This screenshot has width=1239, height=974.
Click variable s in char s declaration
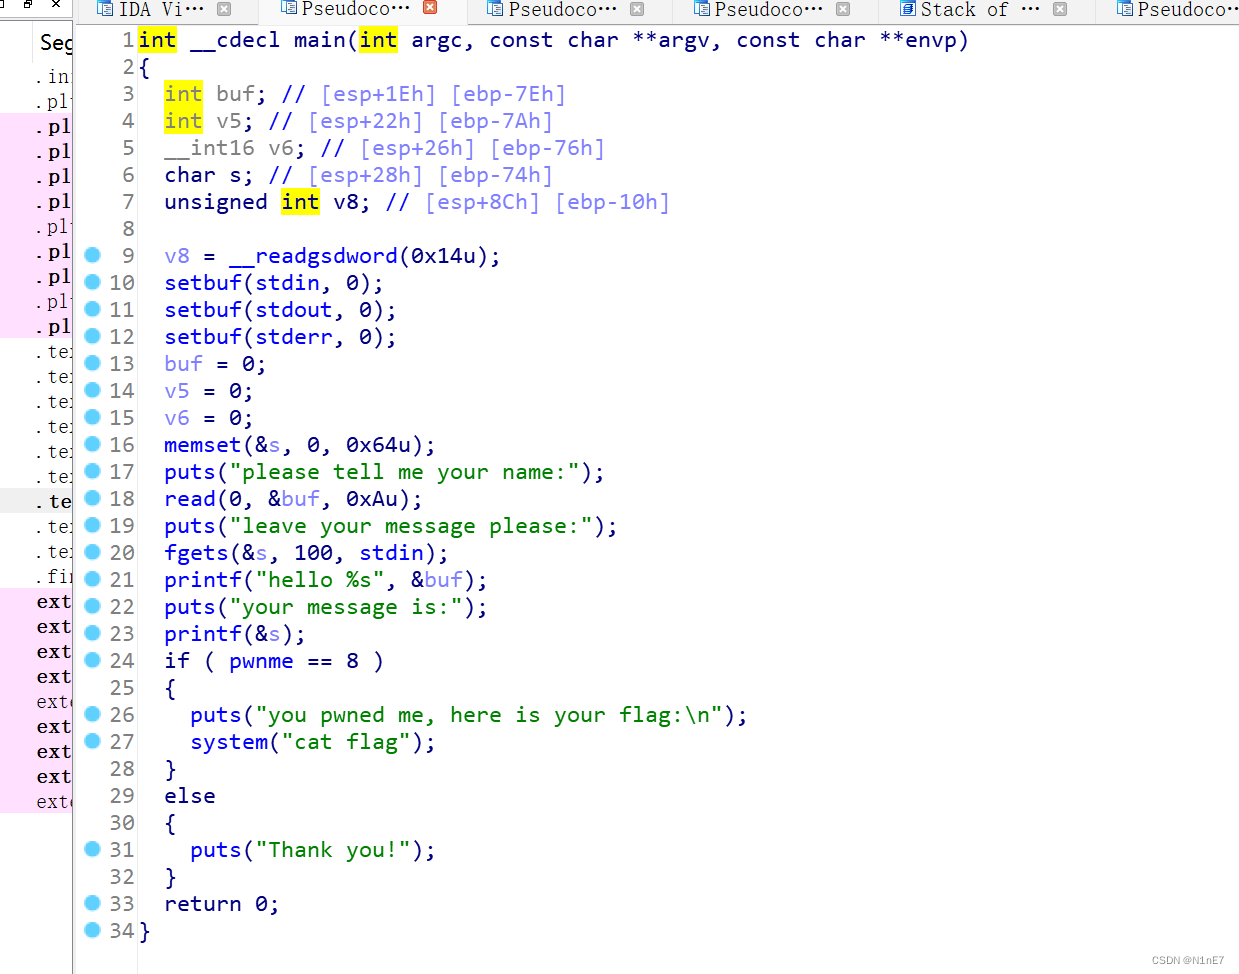235,175
